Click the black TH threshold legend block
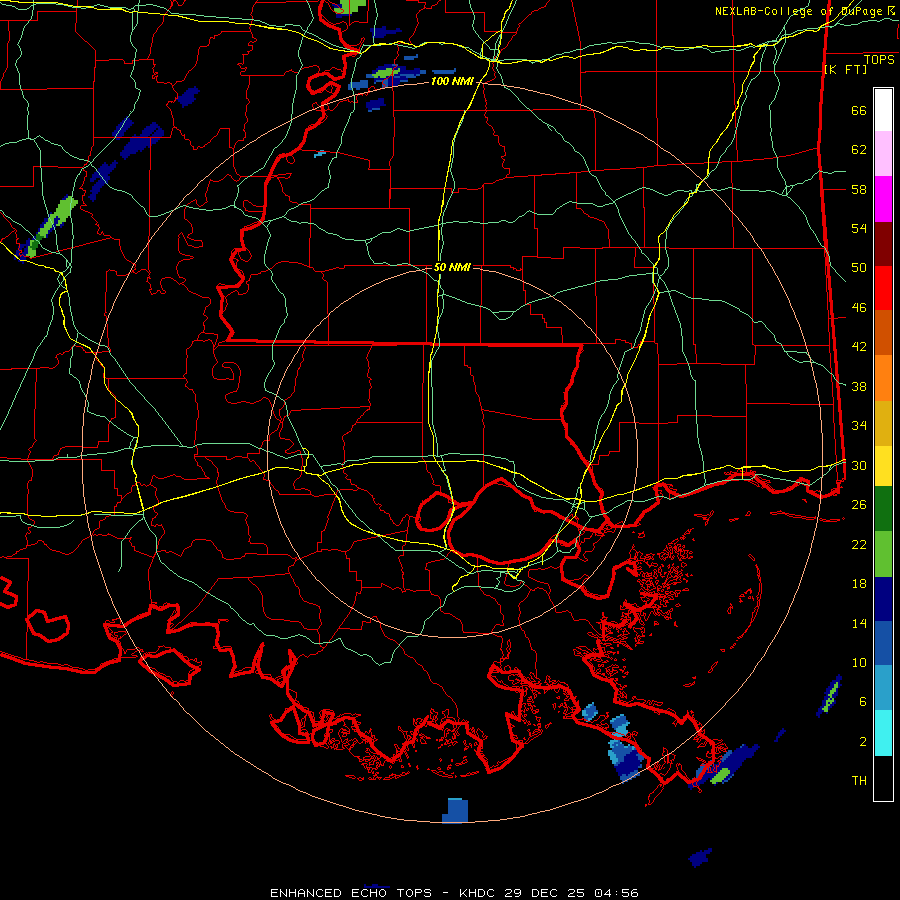This screenshot has height=900, width=900. tap(883, 778)
